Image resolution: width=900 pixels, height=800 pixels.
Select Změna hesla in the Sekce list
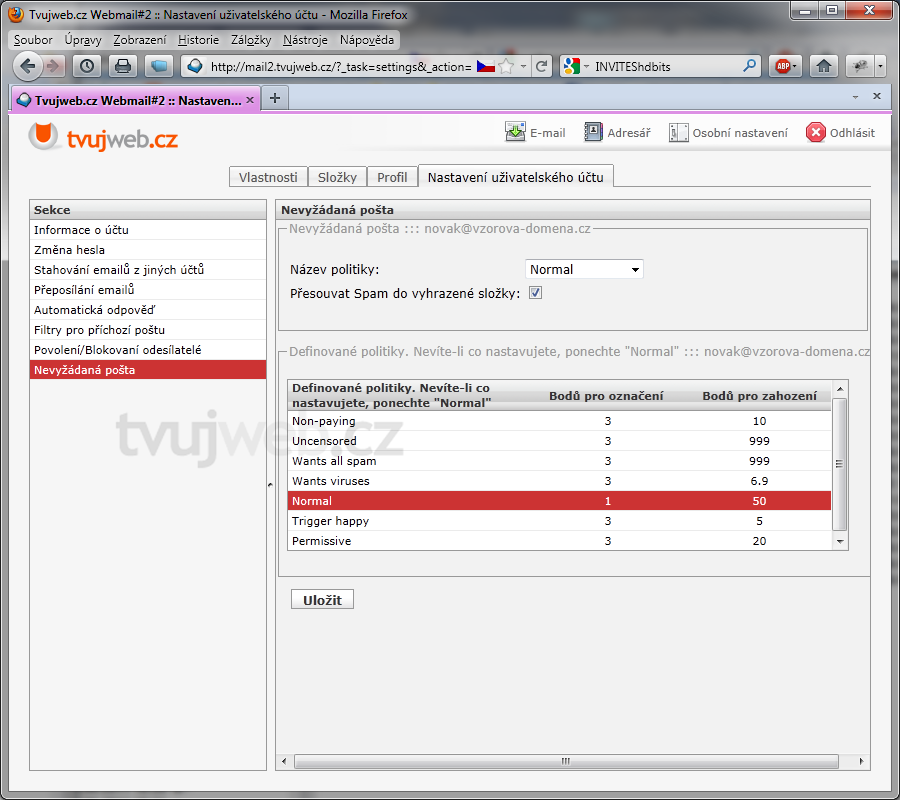(70, 250)
